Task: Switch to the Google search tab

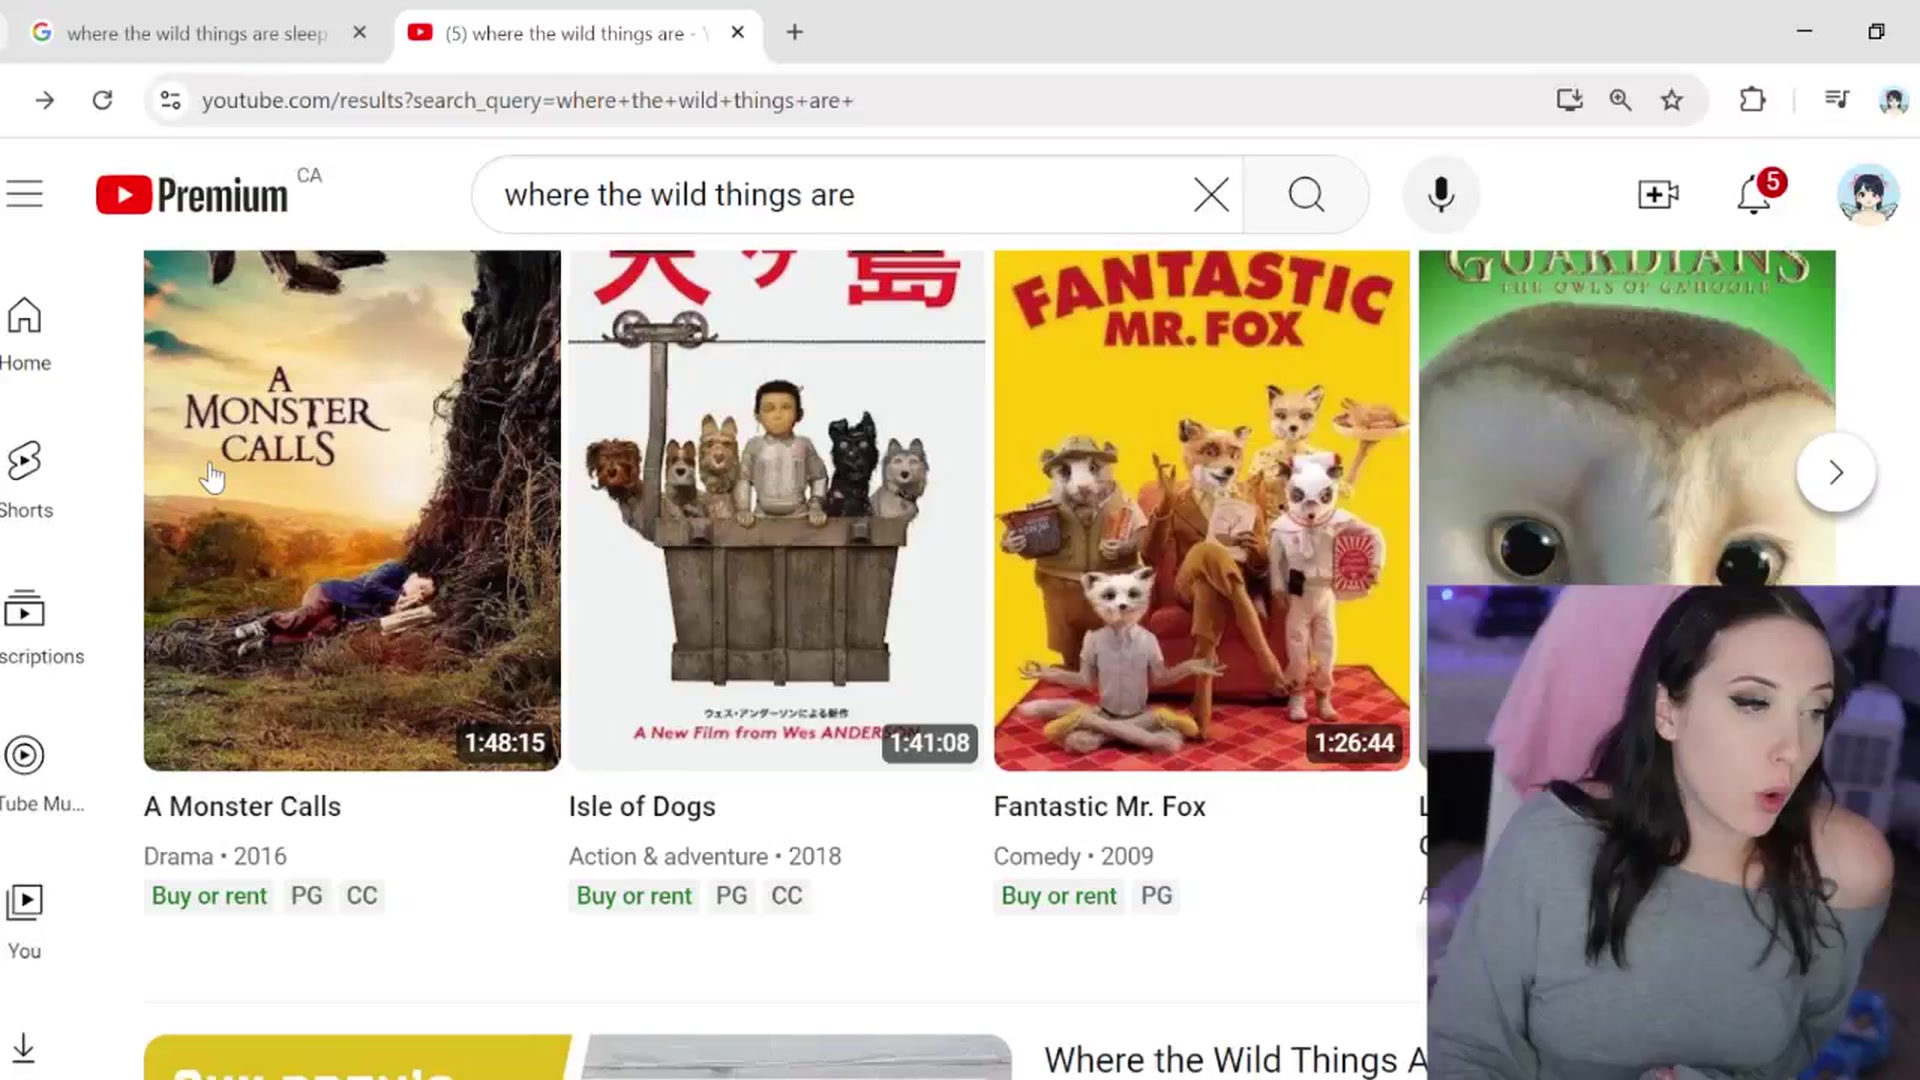Action: pos(195,33)
